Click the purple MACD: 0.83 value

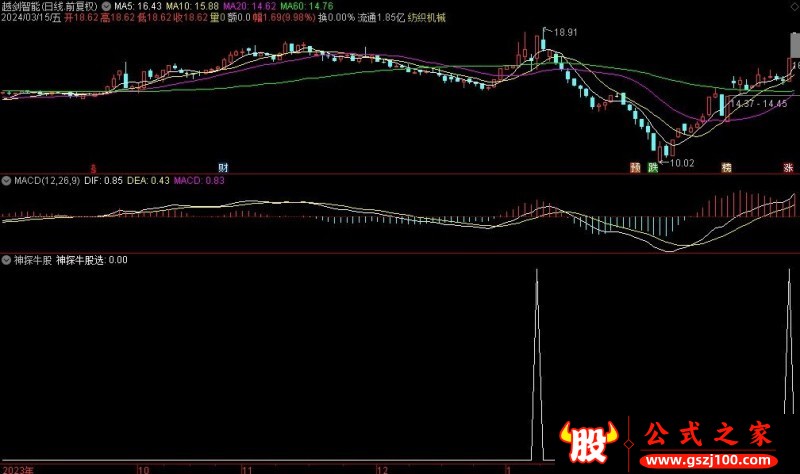[199, 181]
